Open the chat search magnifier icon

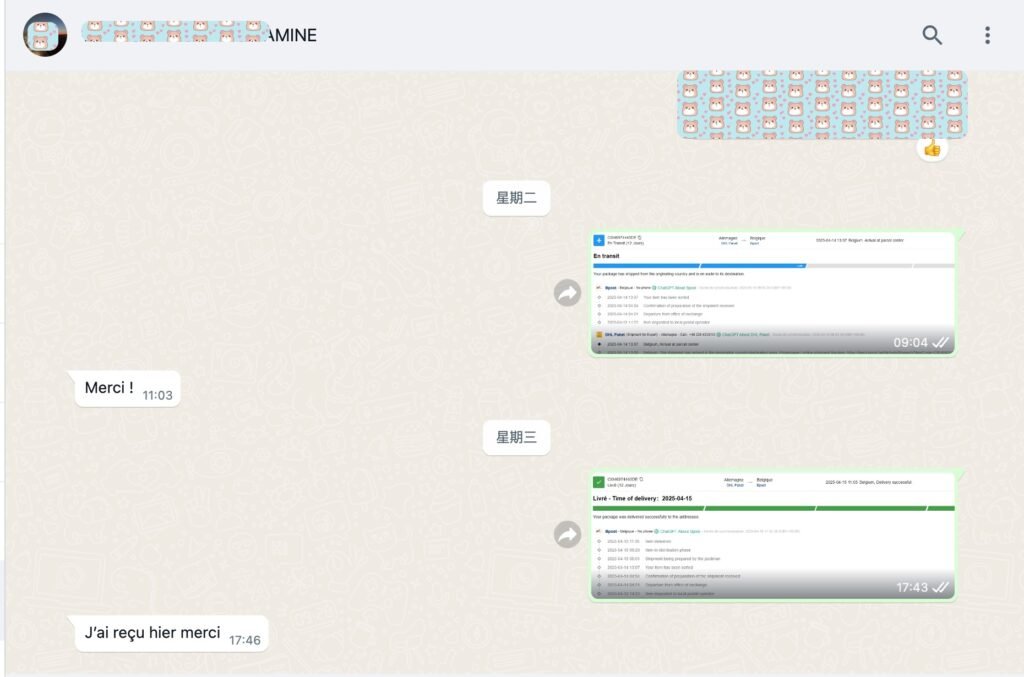pos(932,36)
